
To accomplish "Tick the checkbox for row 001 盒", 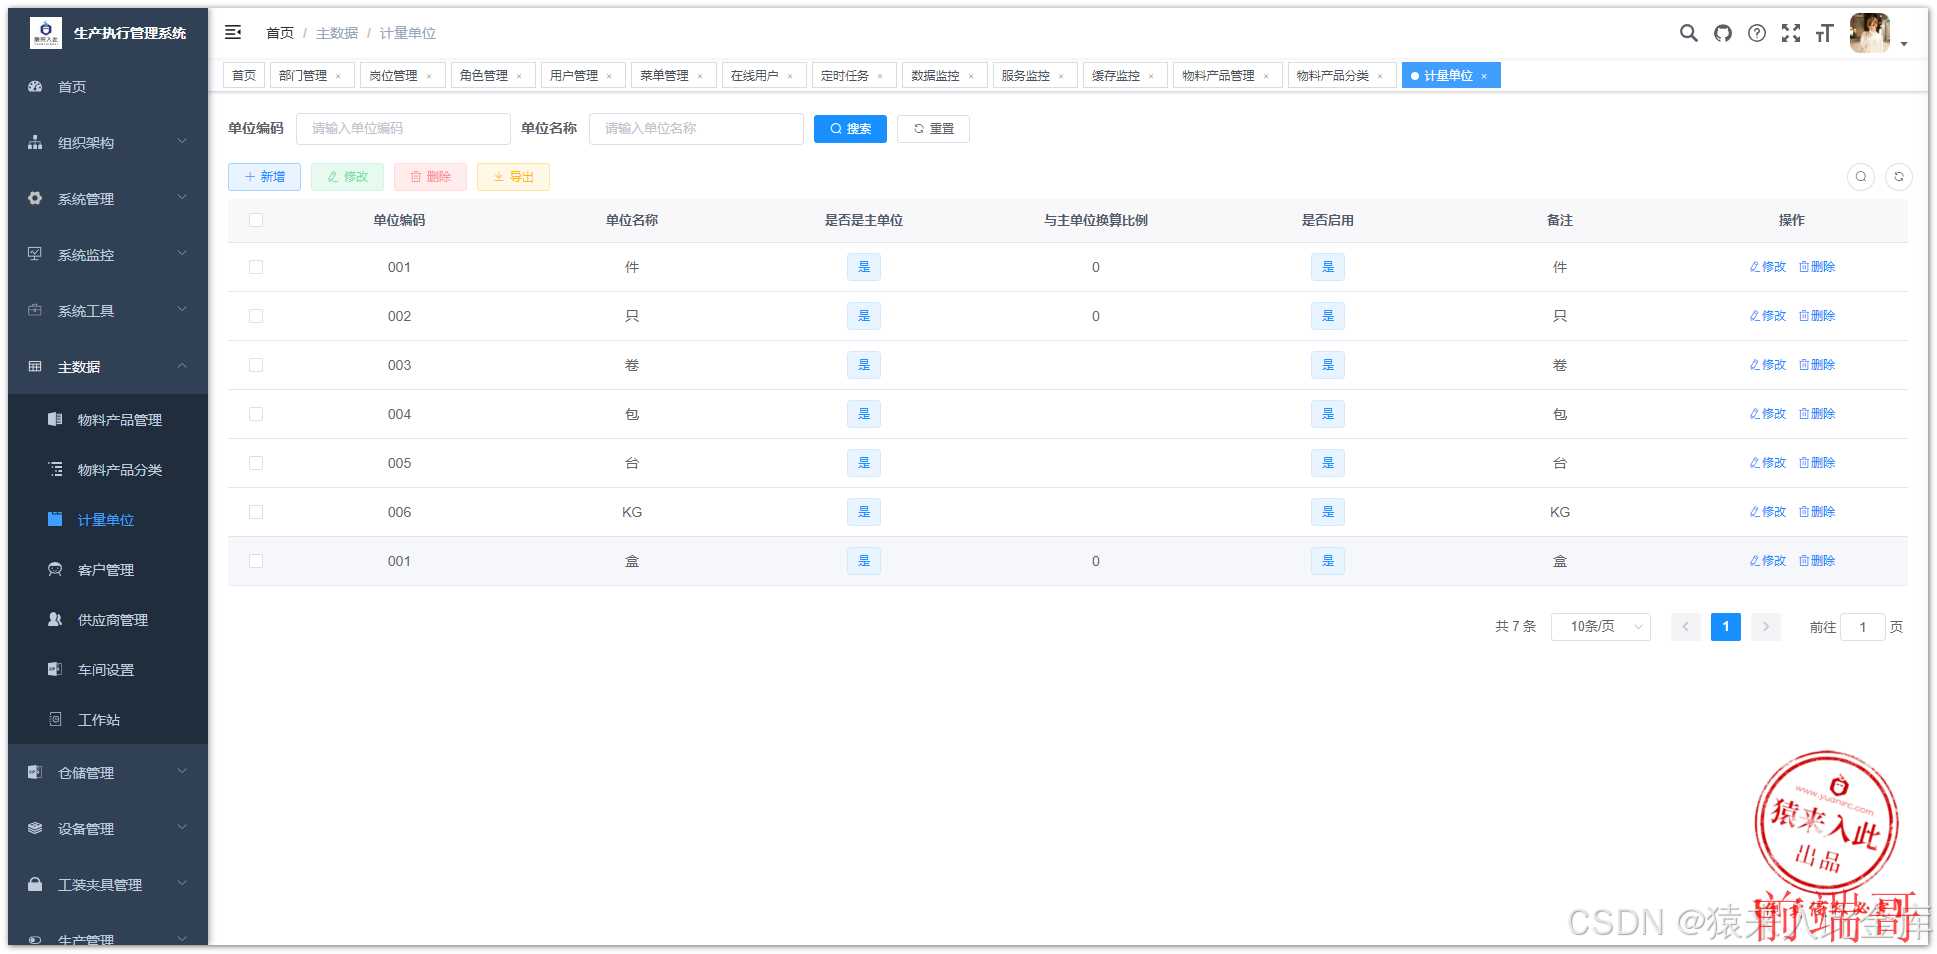I will (256, 561).
